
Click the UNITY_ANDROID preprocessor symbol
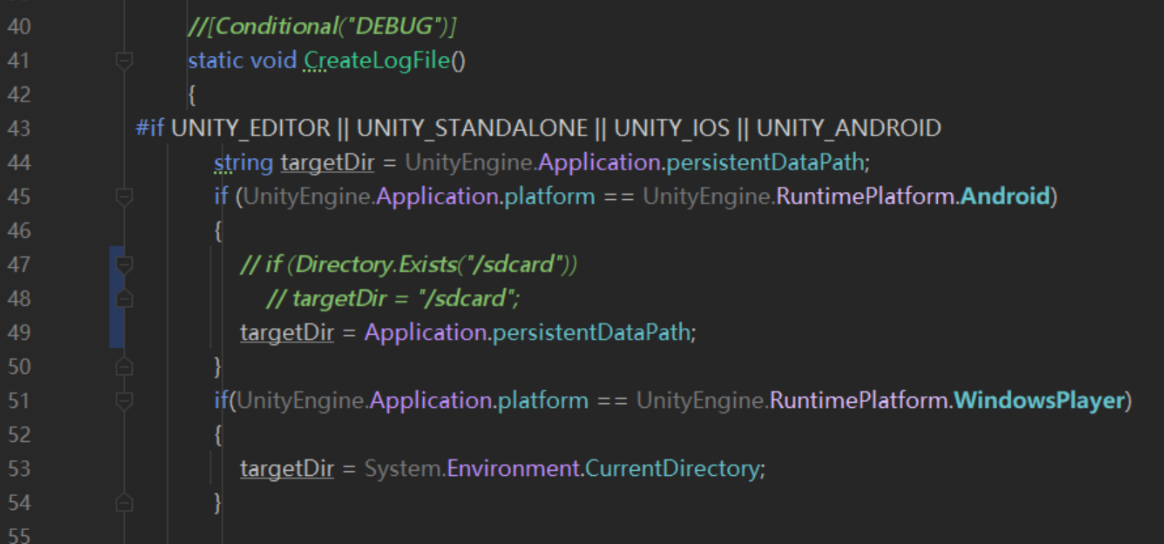coord(848,129)
